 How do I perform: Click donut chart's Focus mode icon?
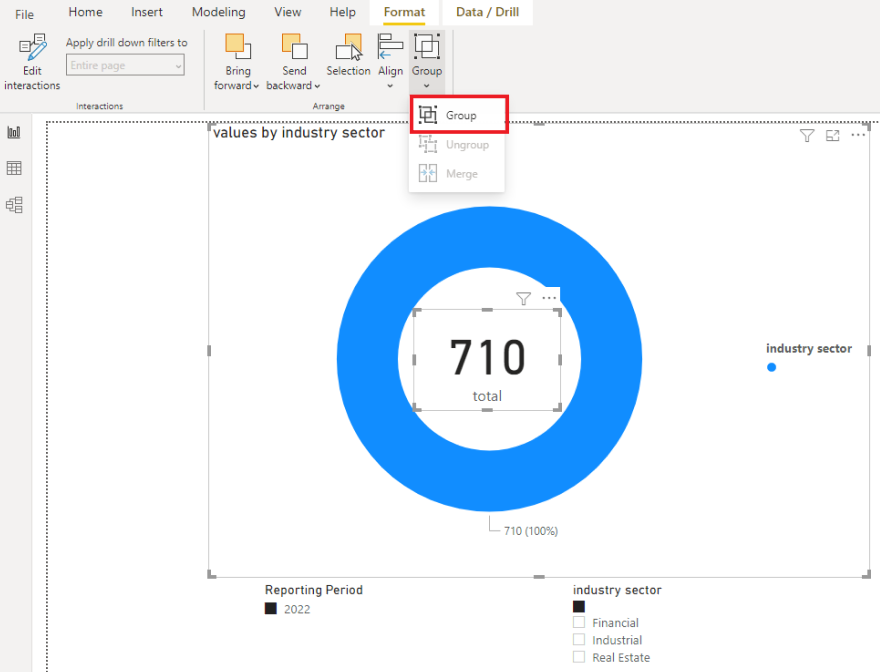(832, 135)
